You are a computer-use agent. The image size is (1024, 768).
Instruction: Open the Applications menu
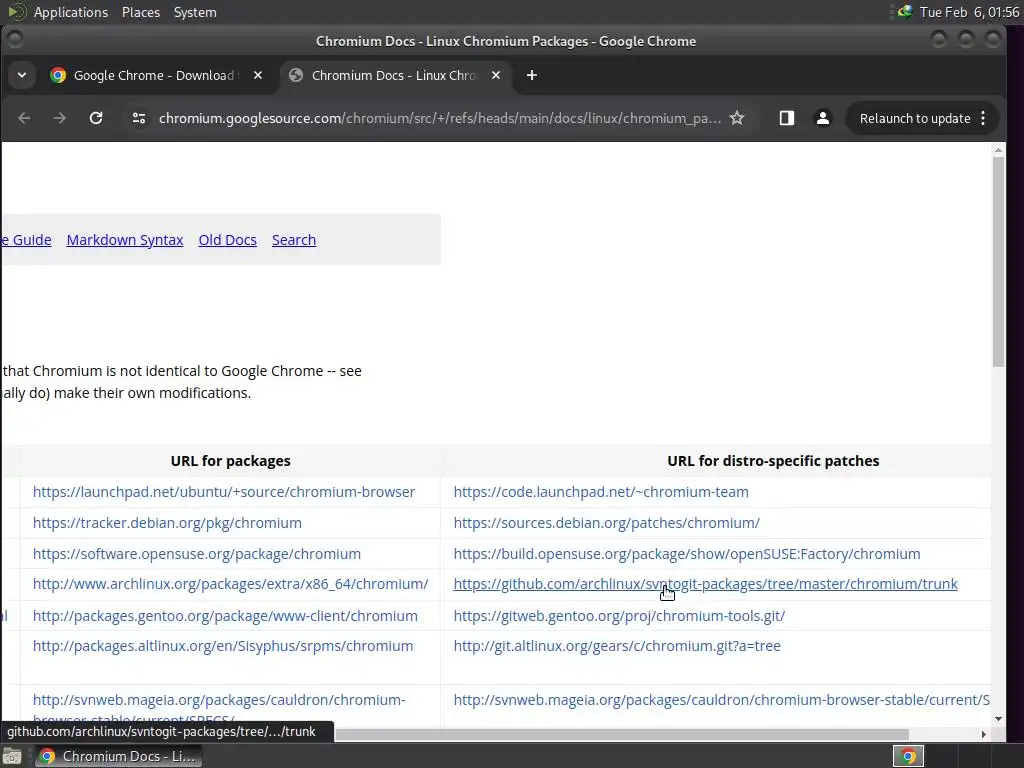[x=71, y=12]
